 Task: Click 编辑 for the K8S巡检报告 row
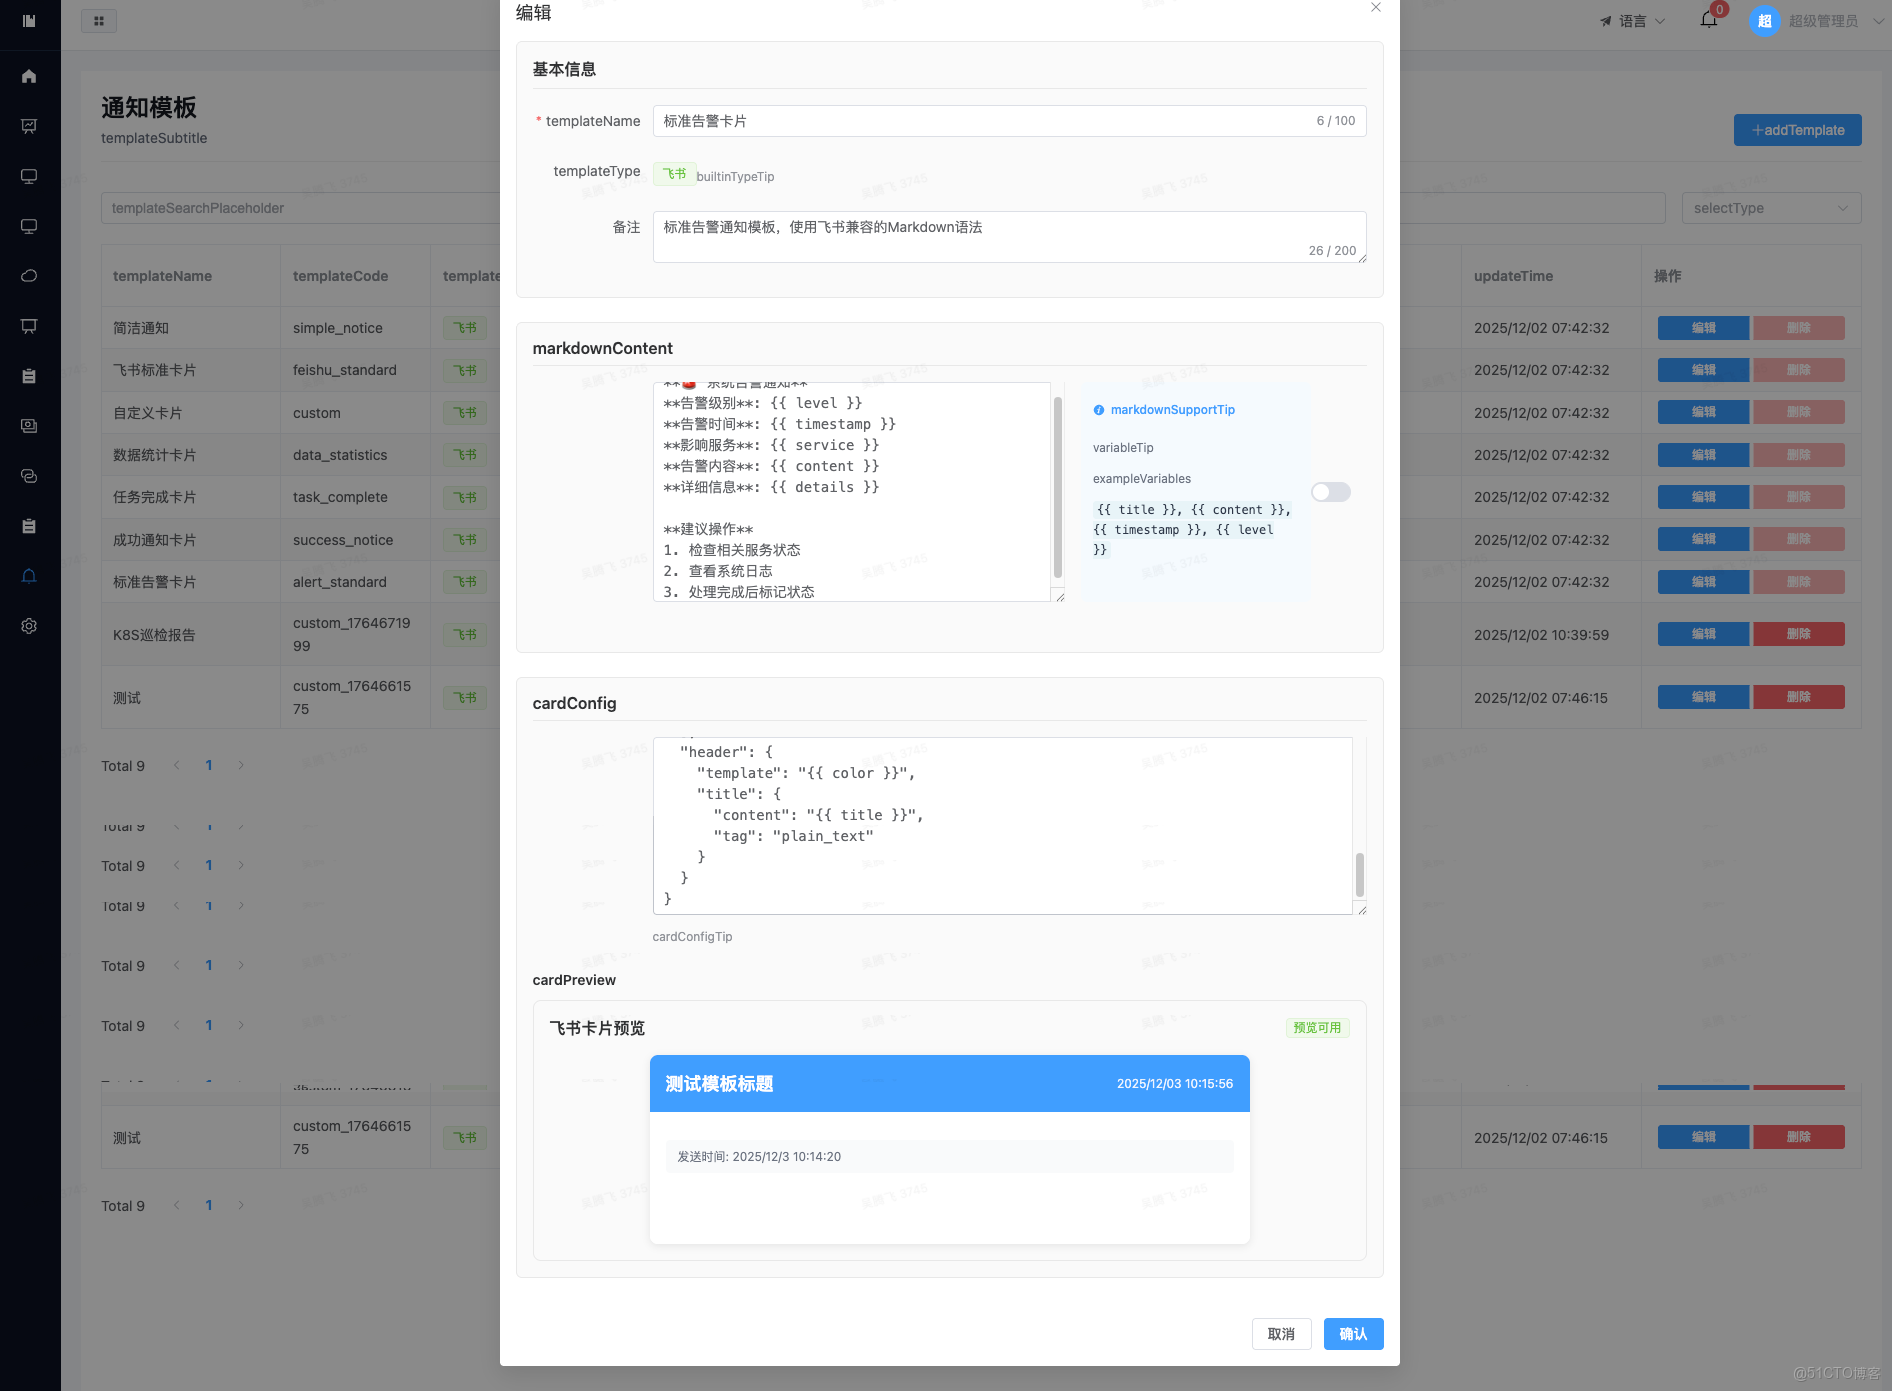[x=1703, y=634]
